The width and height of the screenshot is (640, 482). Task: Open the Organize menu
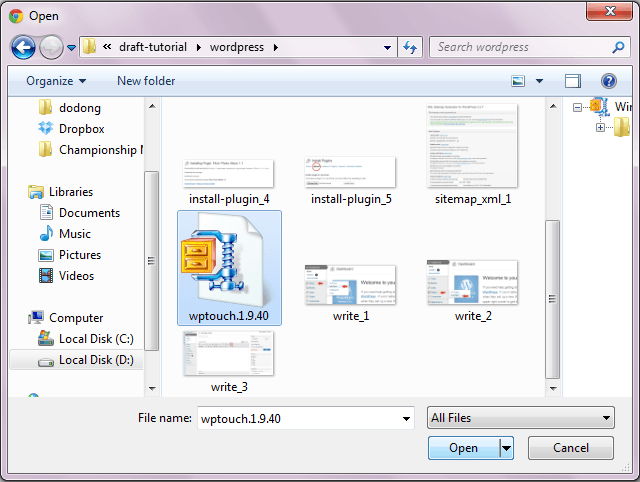tap(56, 81)
